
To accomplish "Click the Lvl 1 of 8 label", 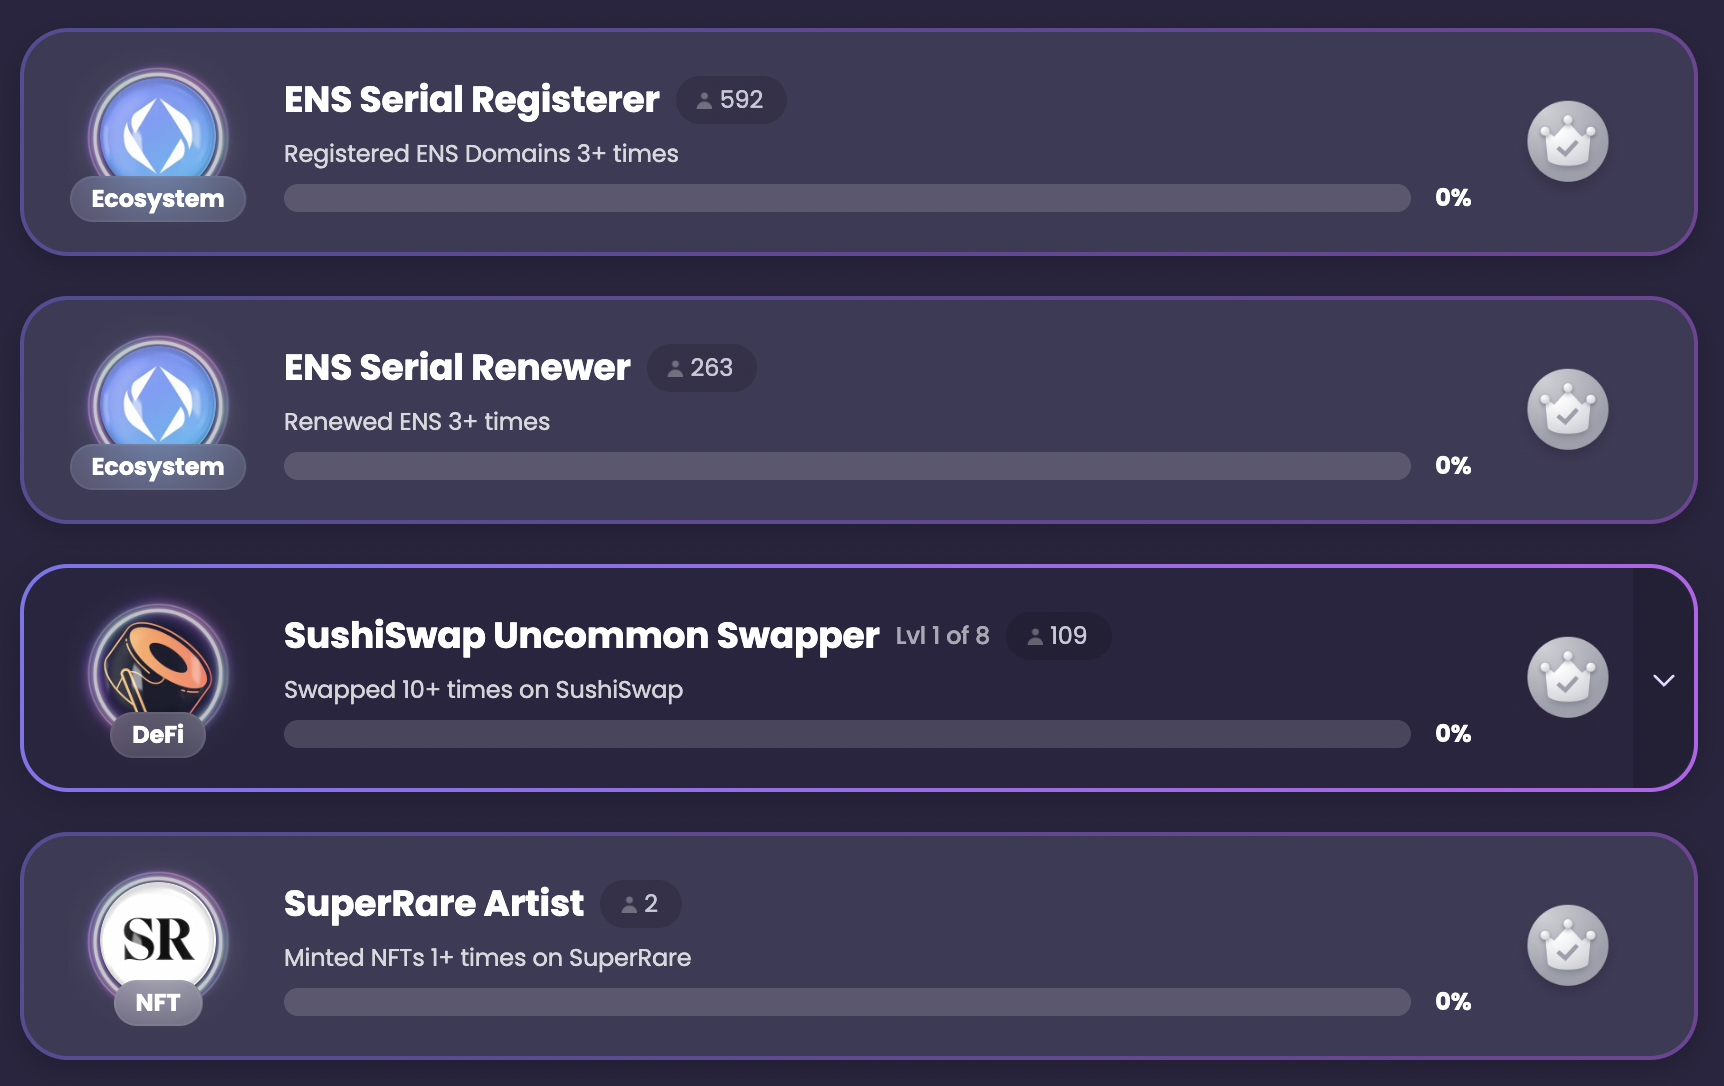I will (942, 636).
